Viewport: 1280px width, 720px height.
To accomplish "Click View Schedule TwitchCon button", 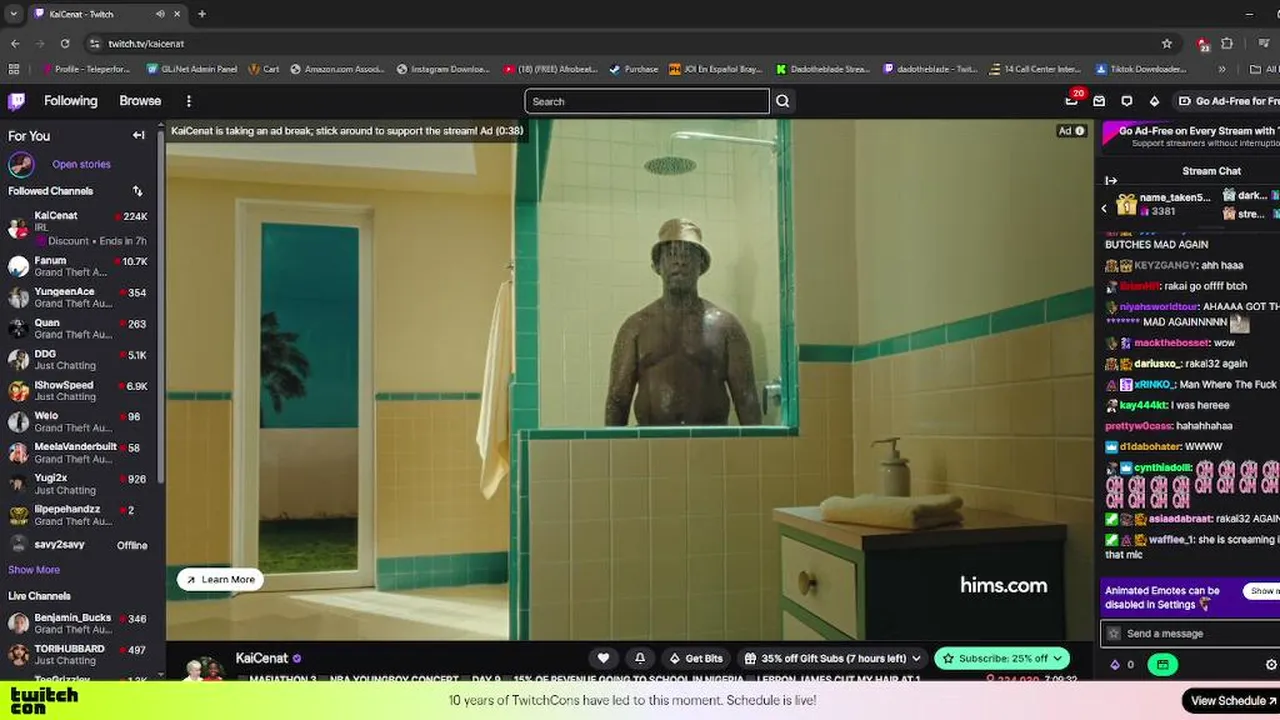I will 1232,700.
